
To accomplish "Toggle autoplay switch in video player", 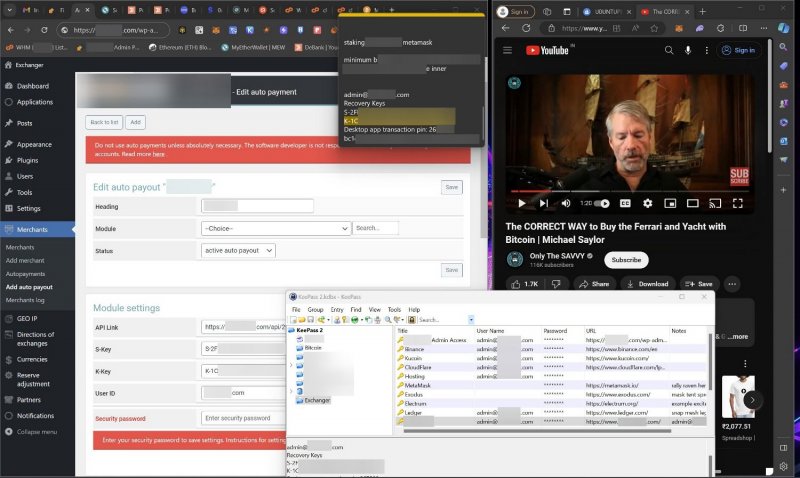I will pyautogui.click(x=602, y=203).
